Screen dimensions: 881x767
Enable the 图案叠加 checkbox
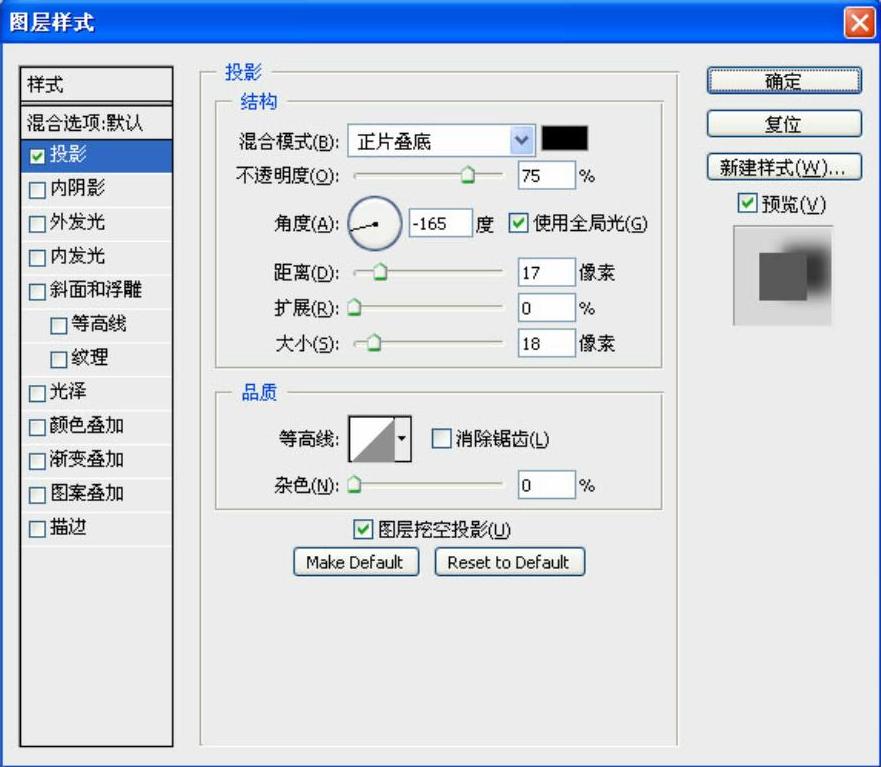pos(37,495)
